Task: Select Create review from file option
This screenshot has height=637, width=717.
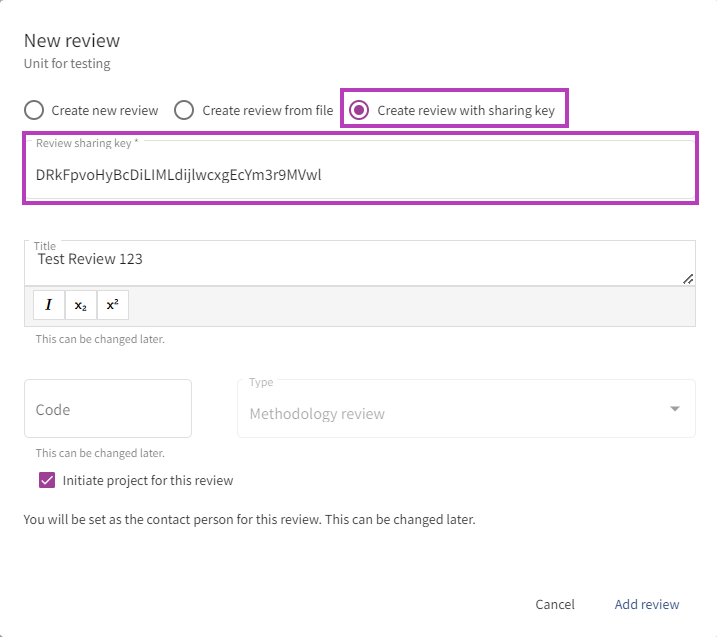Action: pyautogui.click(x=184, y=110)
